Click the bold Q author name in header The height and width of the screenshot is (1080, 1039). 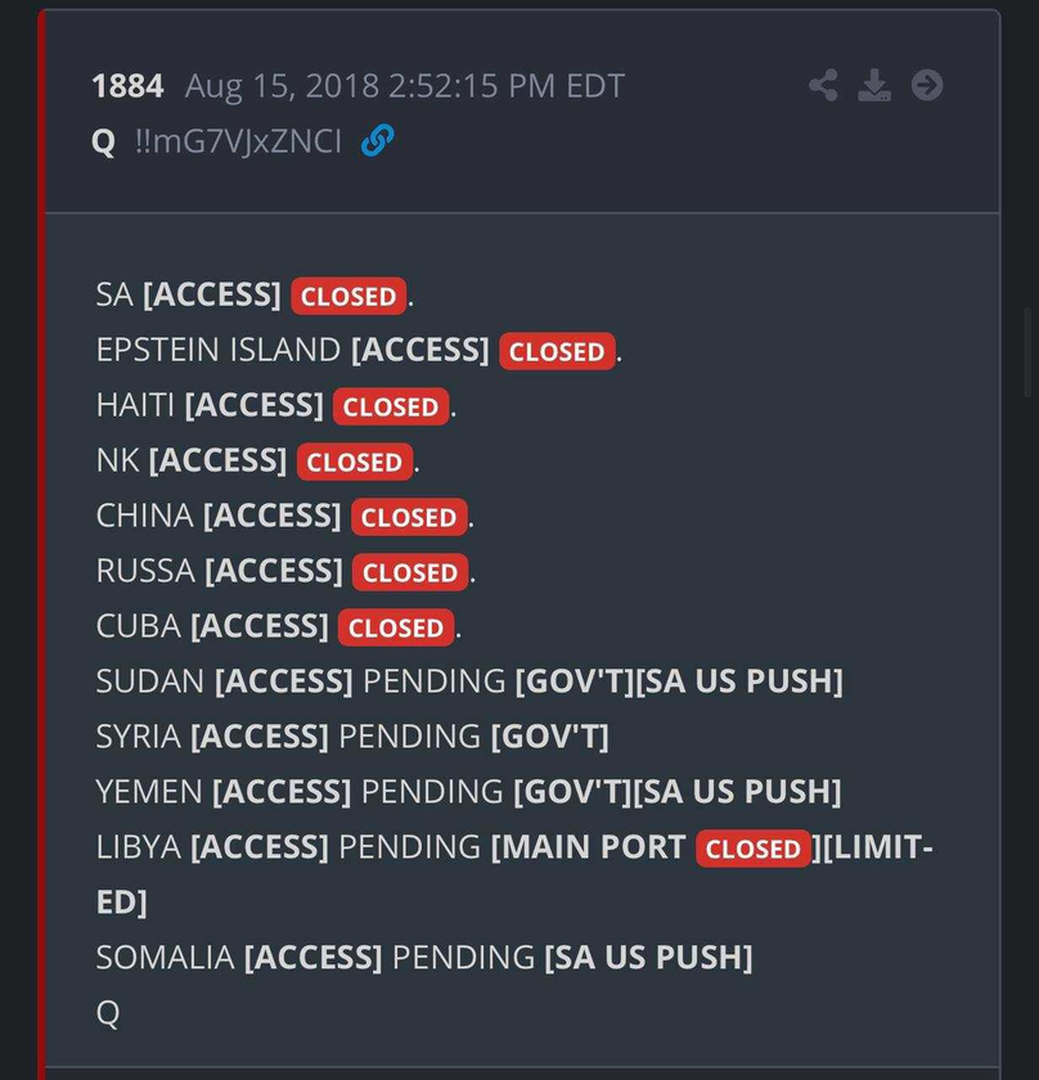point(103,141)
